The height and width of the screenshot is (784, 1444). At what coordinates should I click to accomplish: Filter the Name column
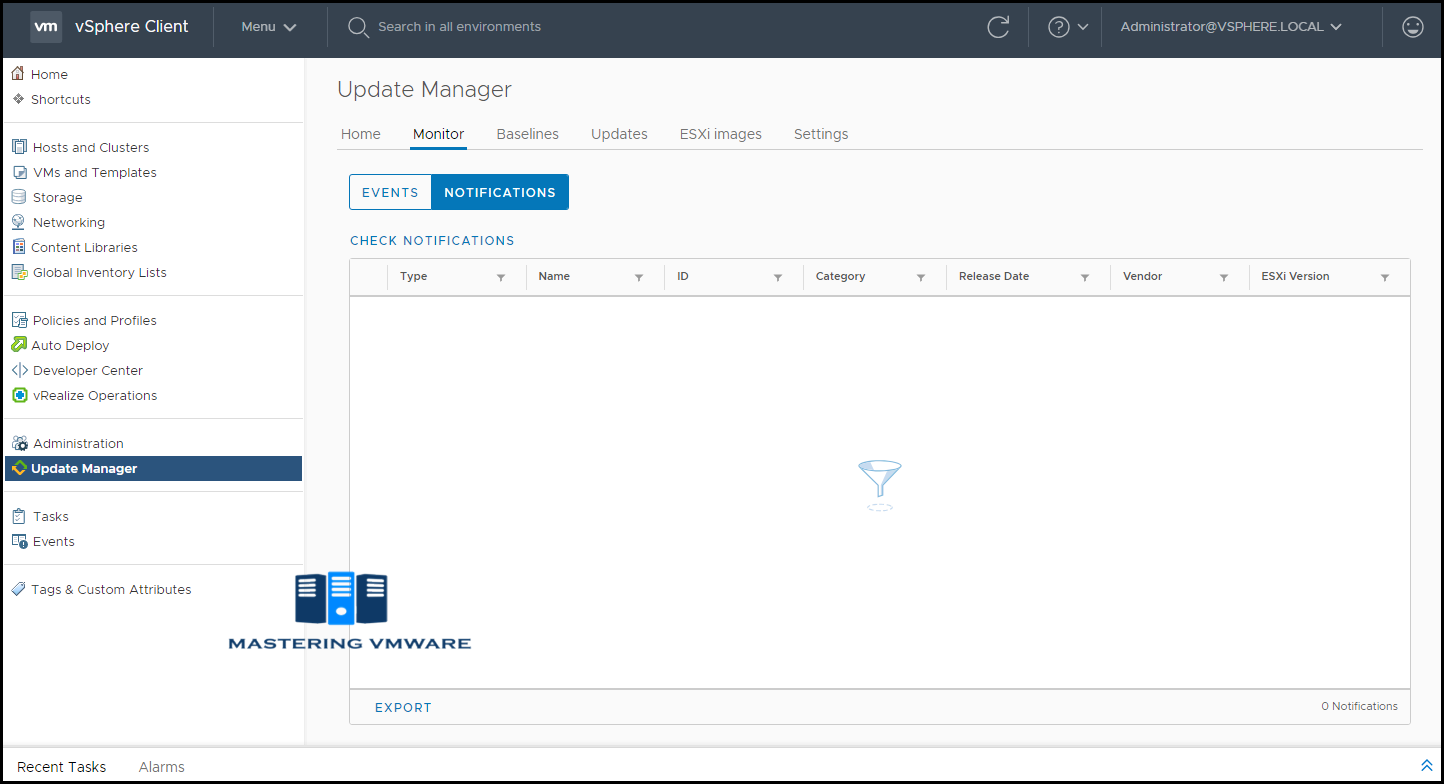pyautogui.click(x=639, y=278)
